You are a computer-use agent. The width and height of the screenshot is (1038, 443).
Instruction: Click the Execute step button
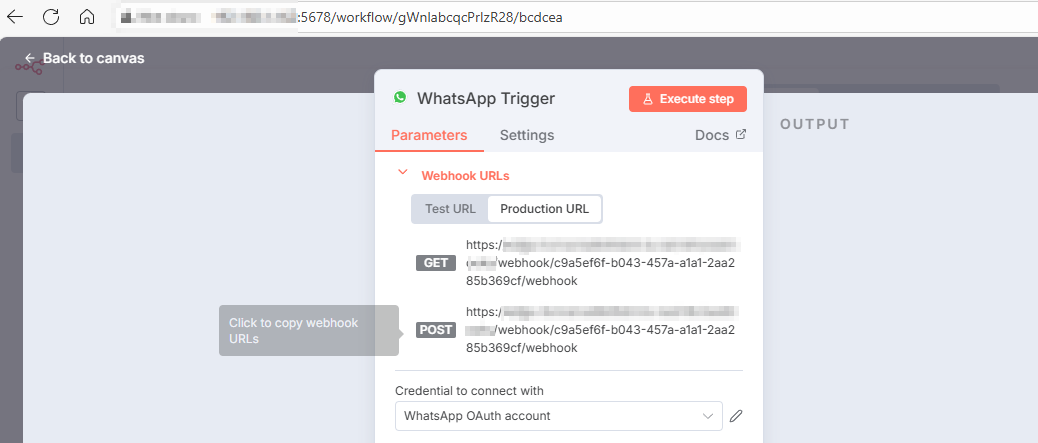(687, 99)
